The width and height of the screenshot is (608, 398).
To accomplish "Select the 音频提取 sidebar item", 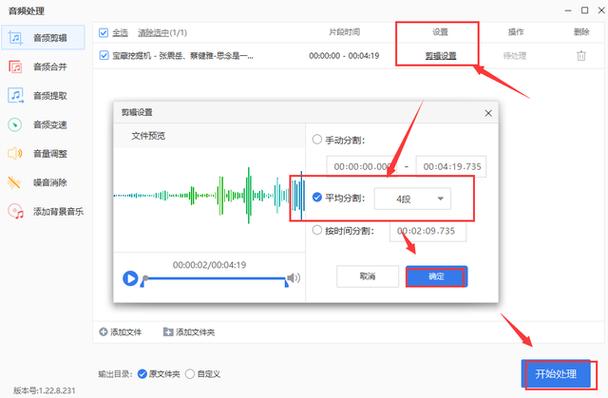I will (x=43, y=95).
